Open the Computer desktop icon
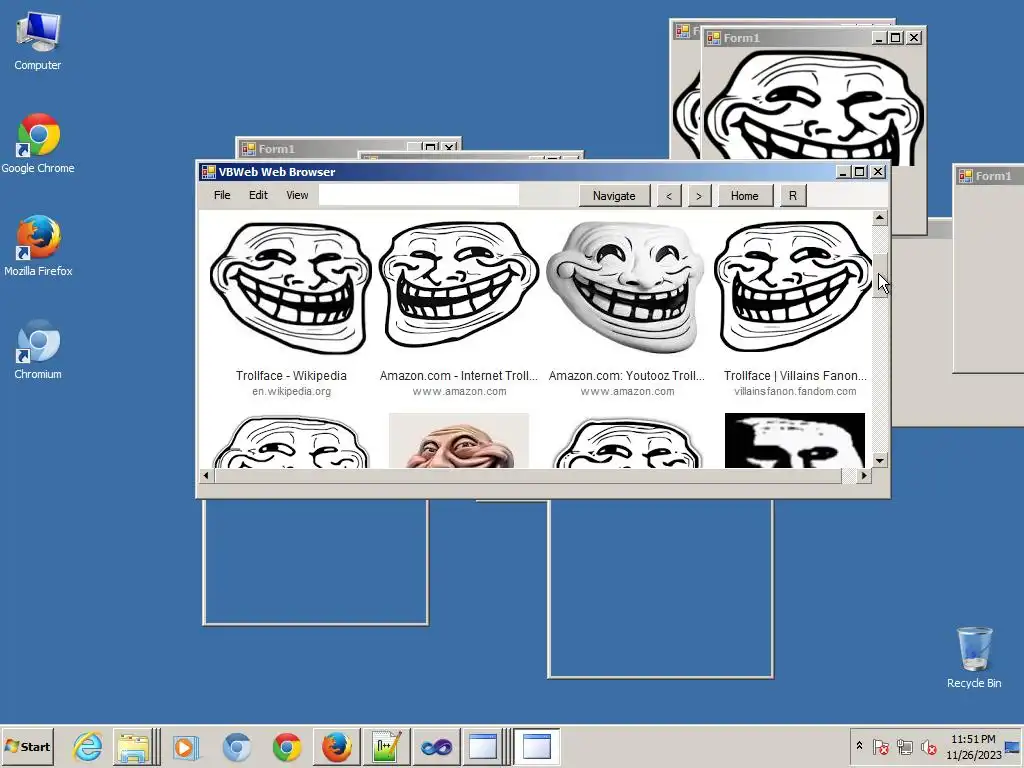This screenshot has width=1024, height=768. click(37, 41)
